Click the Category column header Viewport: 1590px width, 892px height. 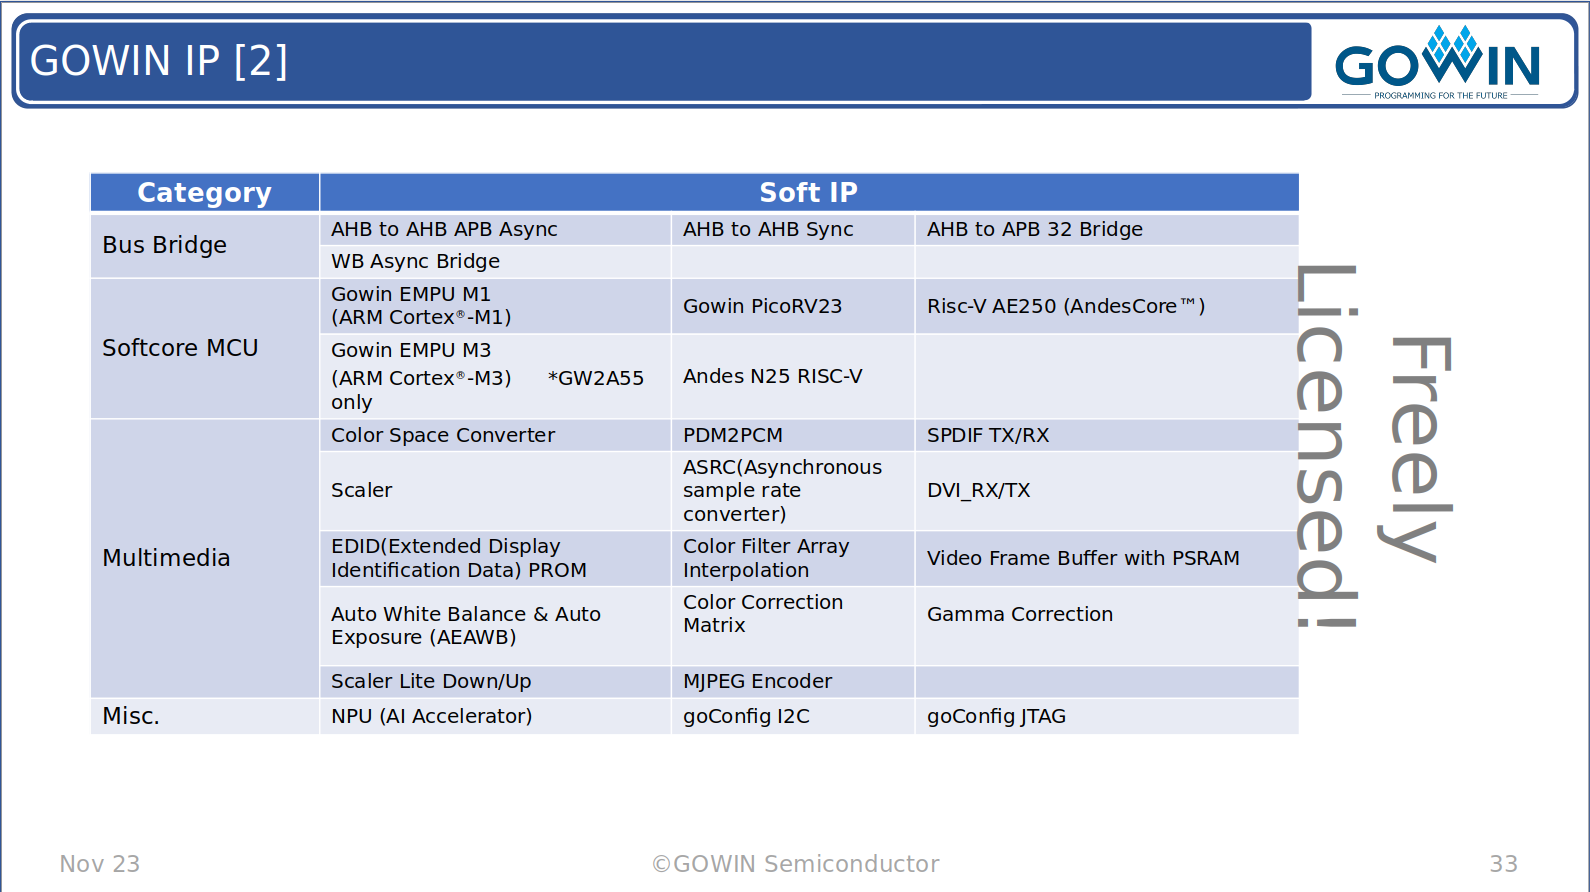click(205, 192)
